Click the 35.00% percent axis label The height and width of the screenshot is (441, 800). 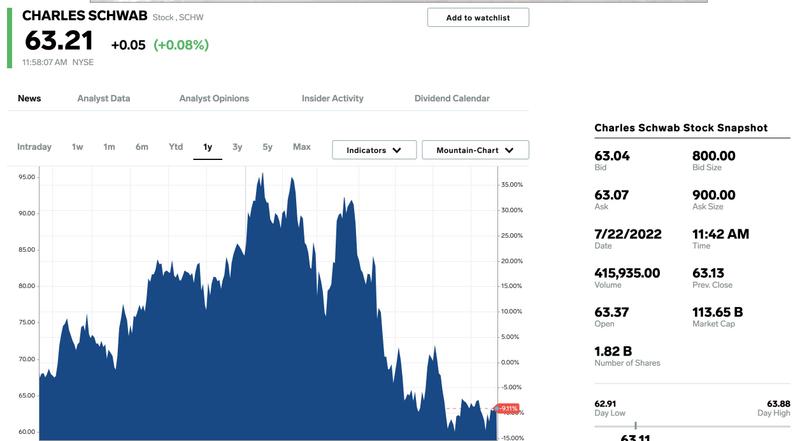512,185
